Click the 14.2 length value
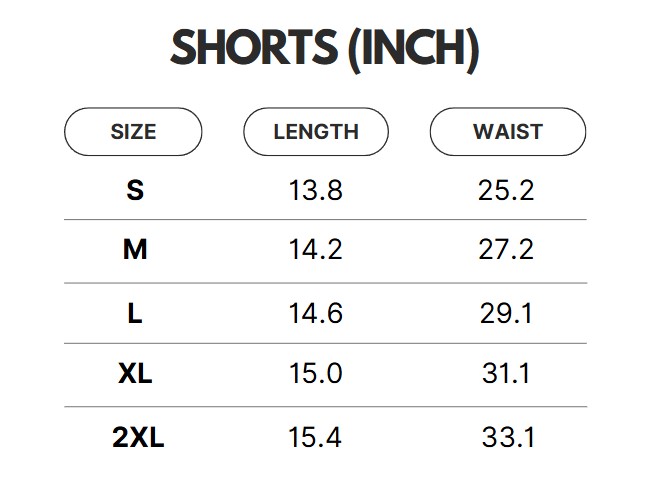Screen dimensions: 648x481 [x=316, y=250]
